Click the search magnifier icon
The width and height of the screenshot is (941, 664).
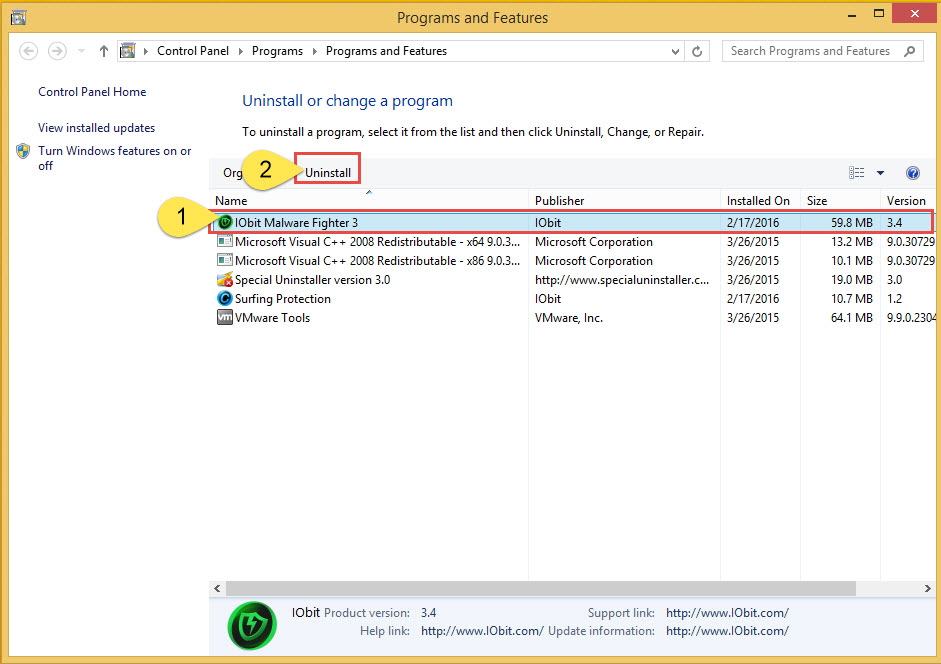910,51
